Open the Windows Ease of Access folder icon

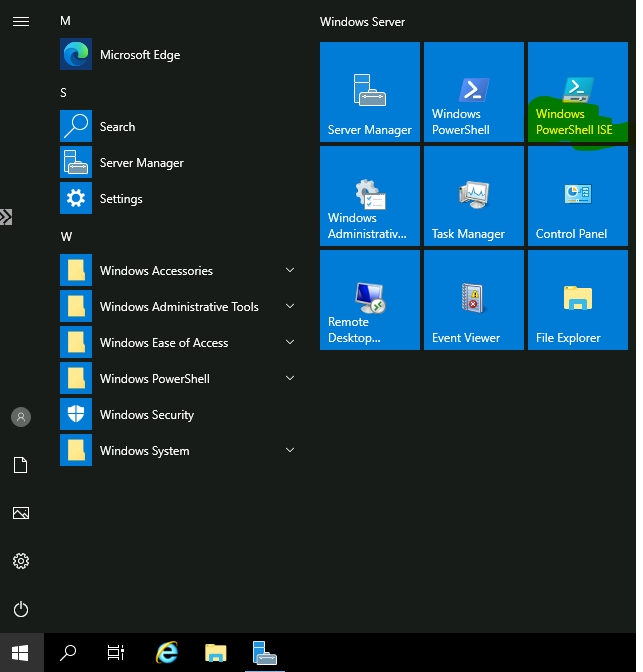[76, 342]
